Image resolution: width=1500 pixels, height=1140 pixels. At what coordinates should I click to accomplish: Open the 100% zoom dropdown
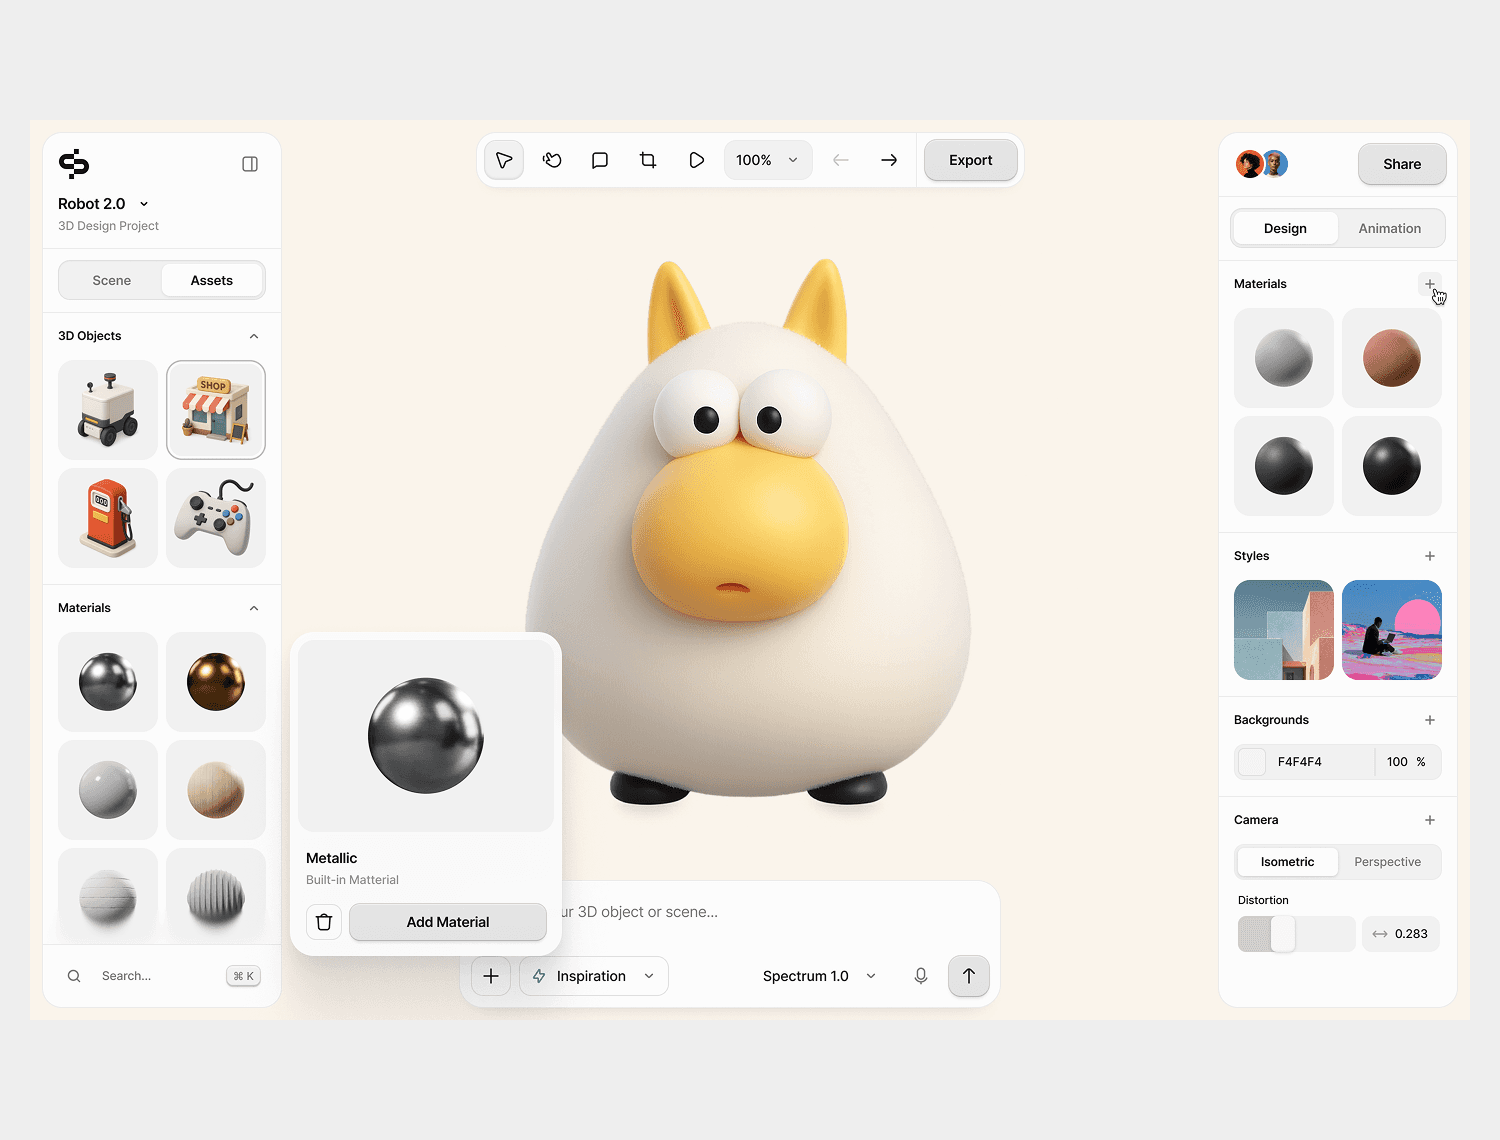[768, 160]
